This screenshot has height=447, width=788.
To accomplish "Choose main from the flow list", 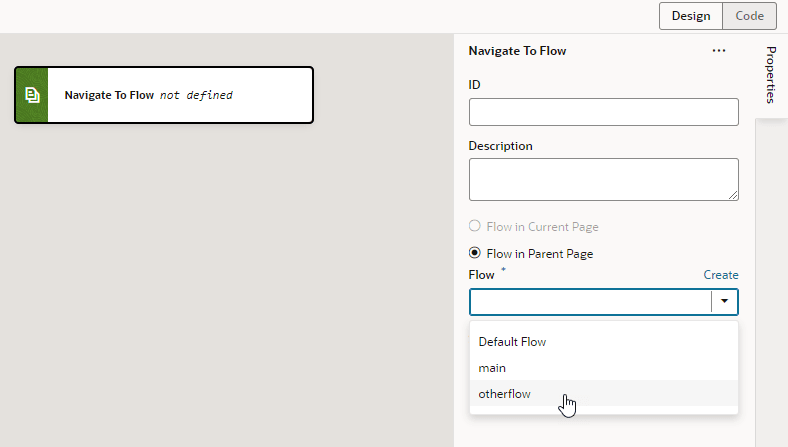I will pyautogui.click(x=492, y=368).
